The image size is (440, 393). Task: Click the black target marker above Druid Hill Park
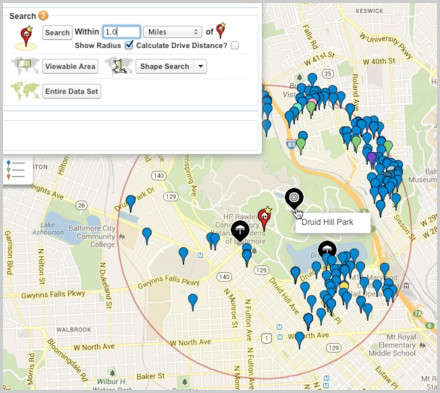click(294, 198)
